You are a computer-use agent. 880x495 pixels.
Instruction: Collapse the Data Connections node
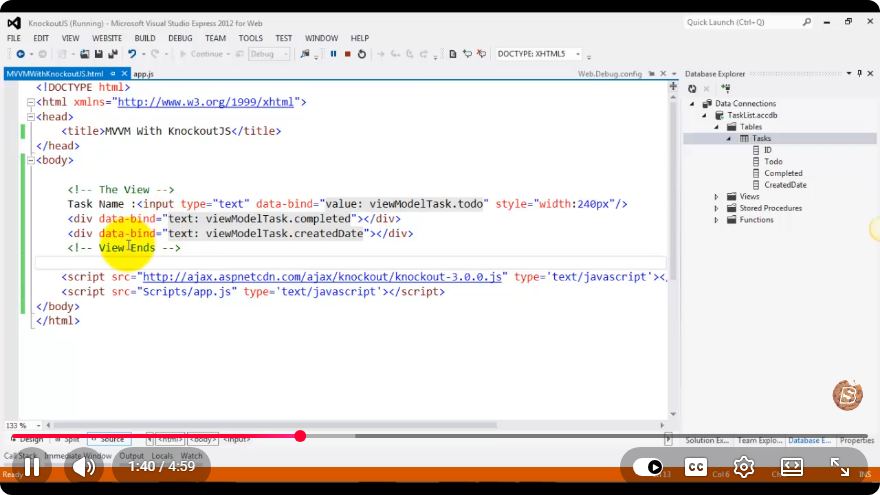tap(692, 104)
